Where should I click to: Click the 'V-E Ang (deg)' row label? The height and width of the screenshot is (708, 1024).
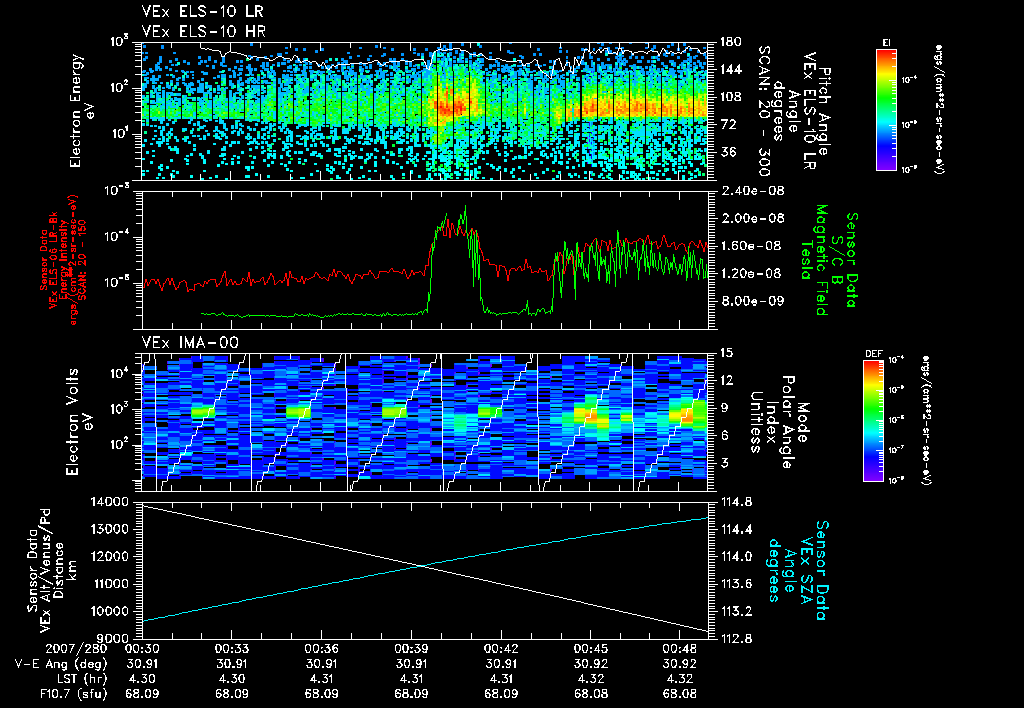(61, 664)
